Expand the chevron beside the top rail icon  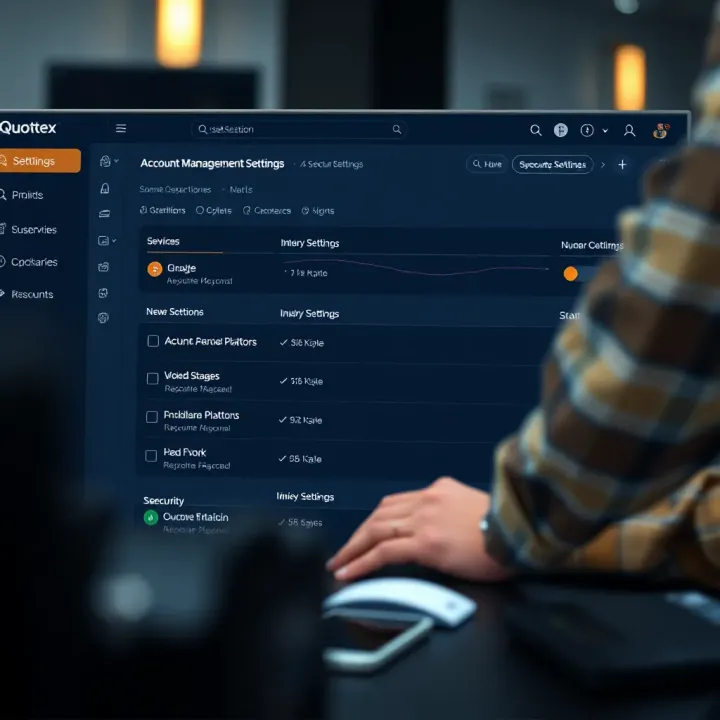click(116, 161)
